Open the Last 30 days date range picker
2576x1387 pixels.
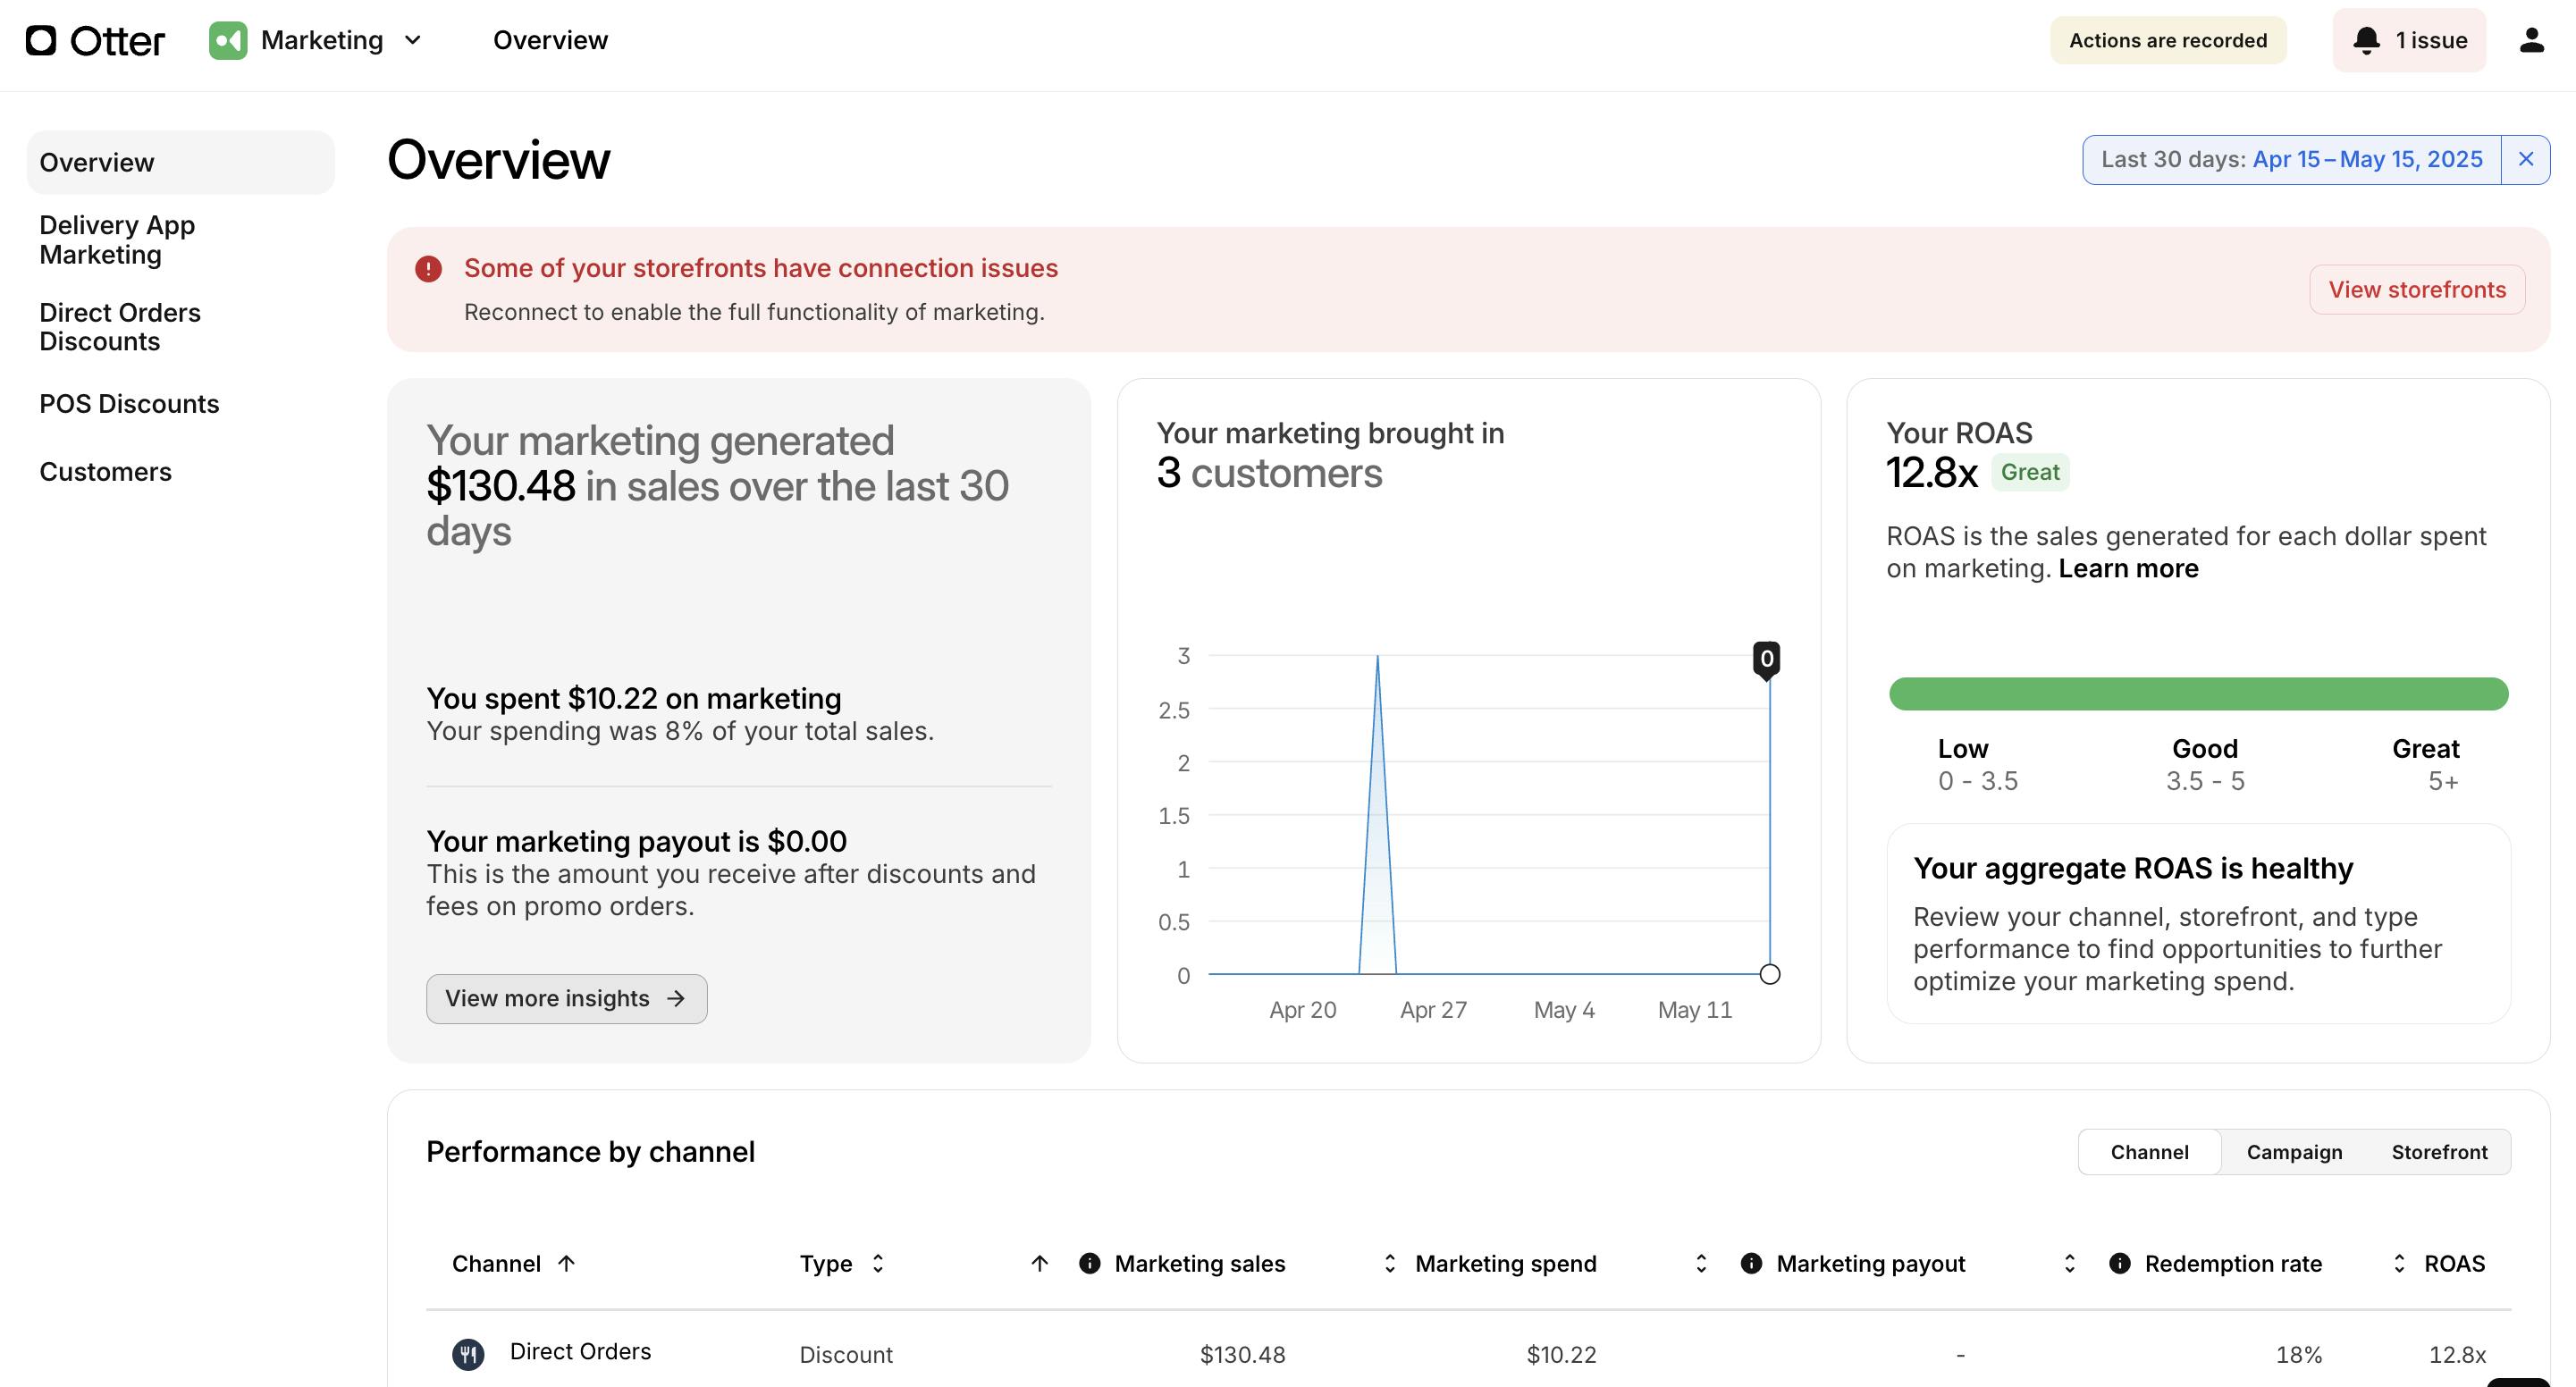click(2291, 160)
